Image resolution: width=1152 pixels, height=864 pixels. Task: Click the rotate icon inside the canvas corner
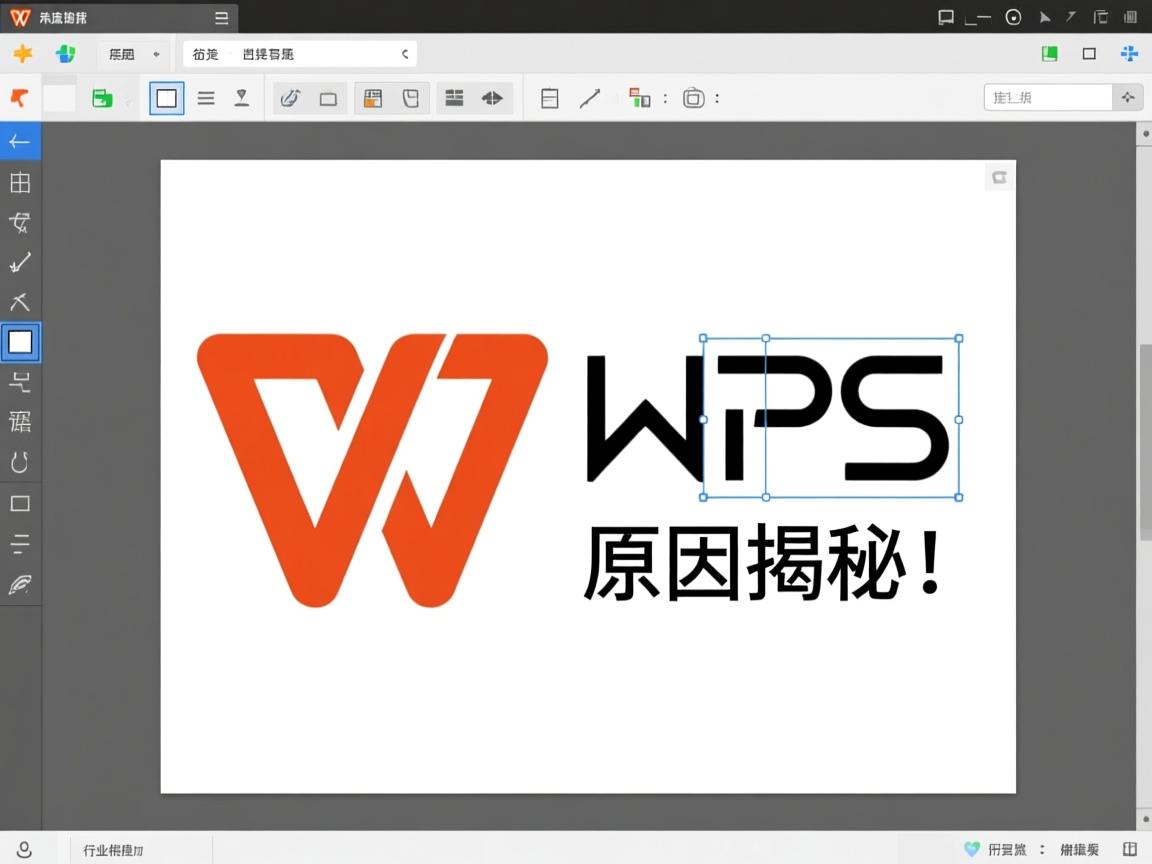coord(998,176)
